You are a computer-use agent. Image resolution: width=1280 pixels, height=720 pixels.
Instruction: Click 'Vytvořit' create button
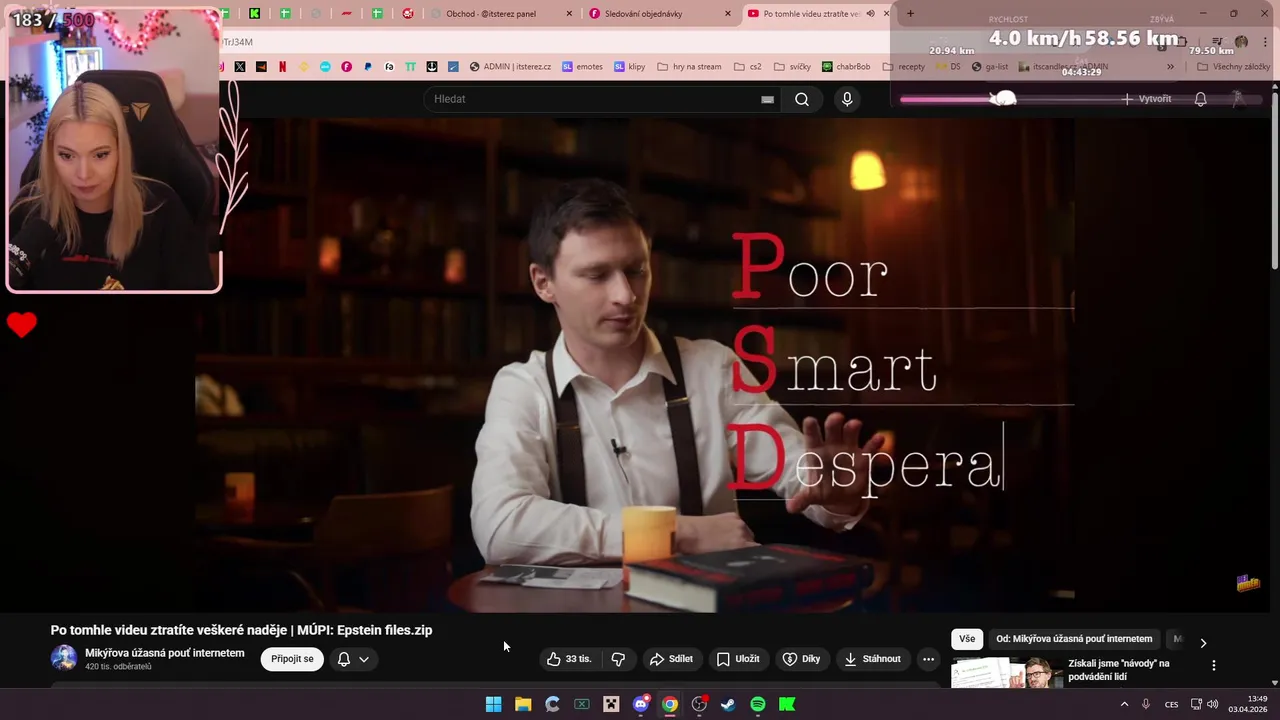coord(1146,99)
